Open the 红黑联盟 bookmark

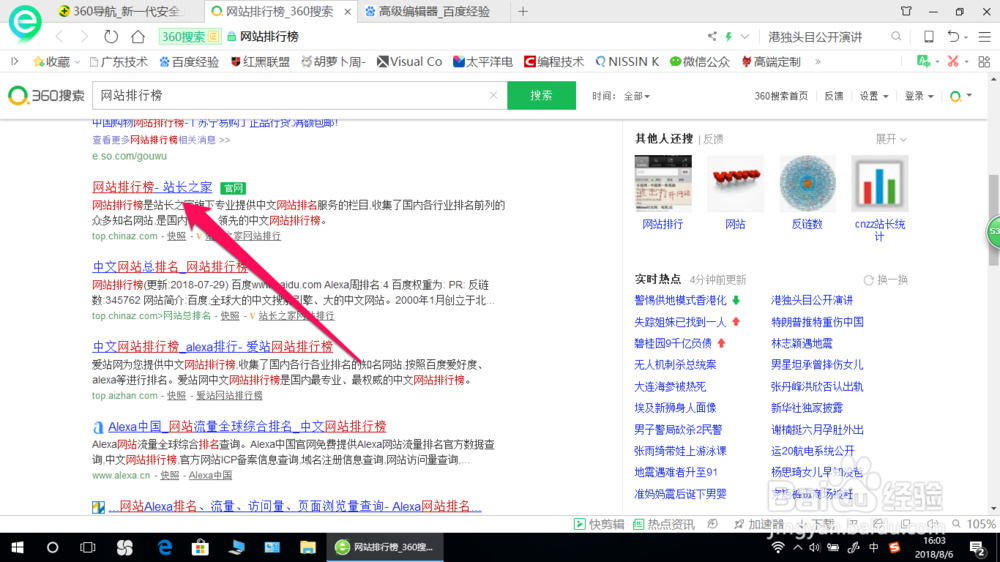tap(260, 61)
